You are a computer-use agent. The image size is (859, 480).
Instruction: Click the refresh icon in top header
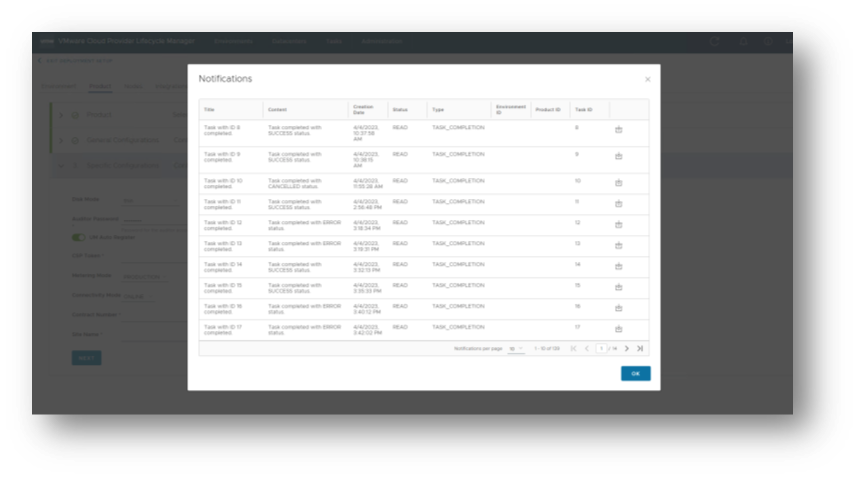[714, 42]
